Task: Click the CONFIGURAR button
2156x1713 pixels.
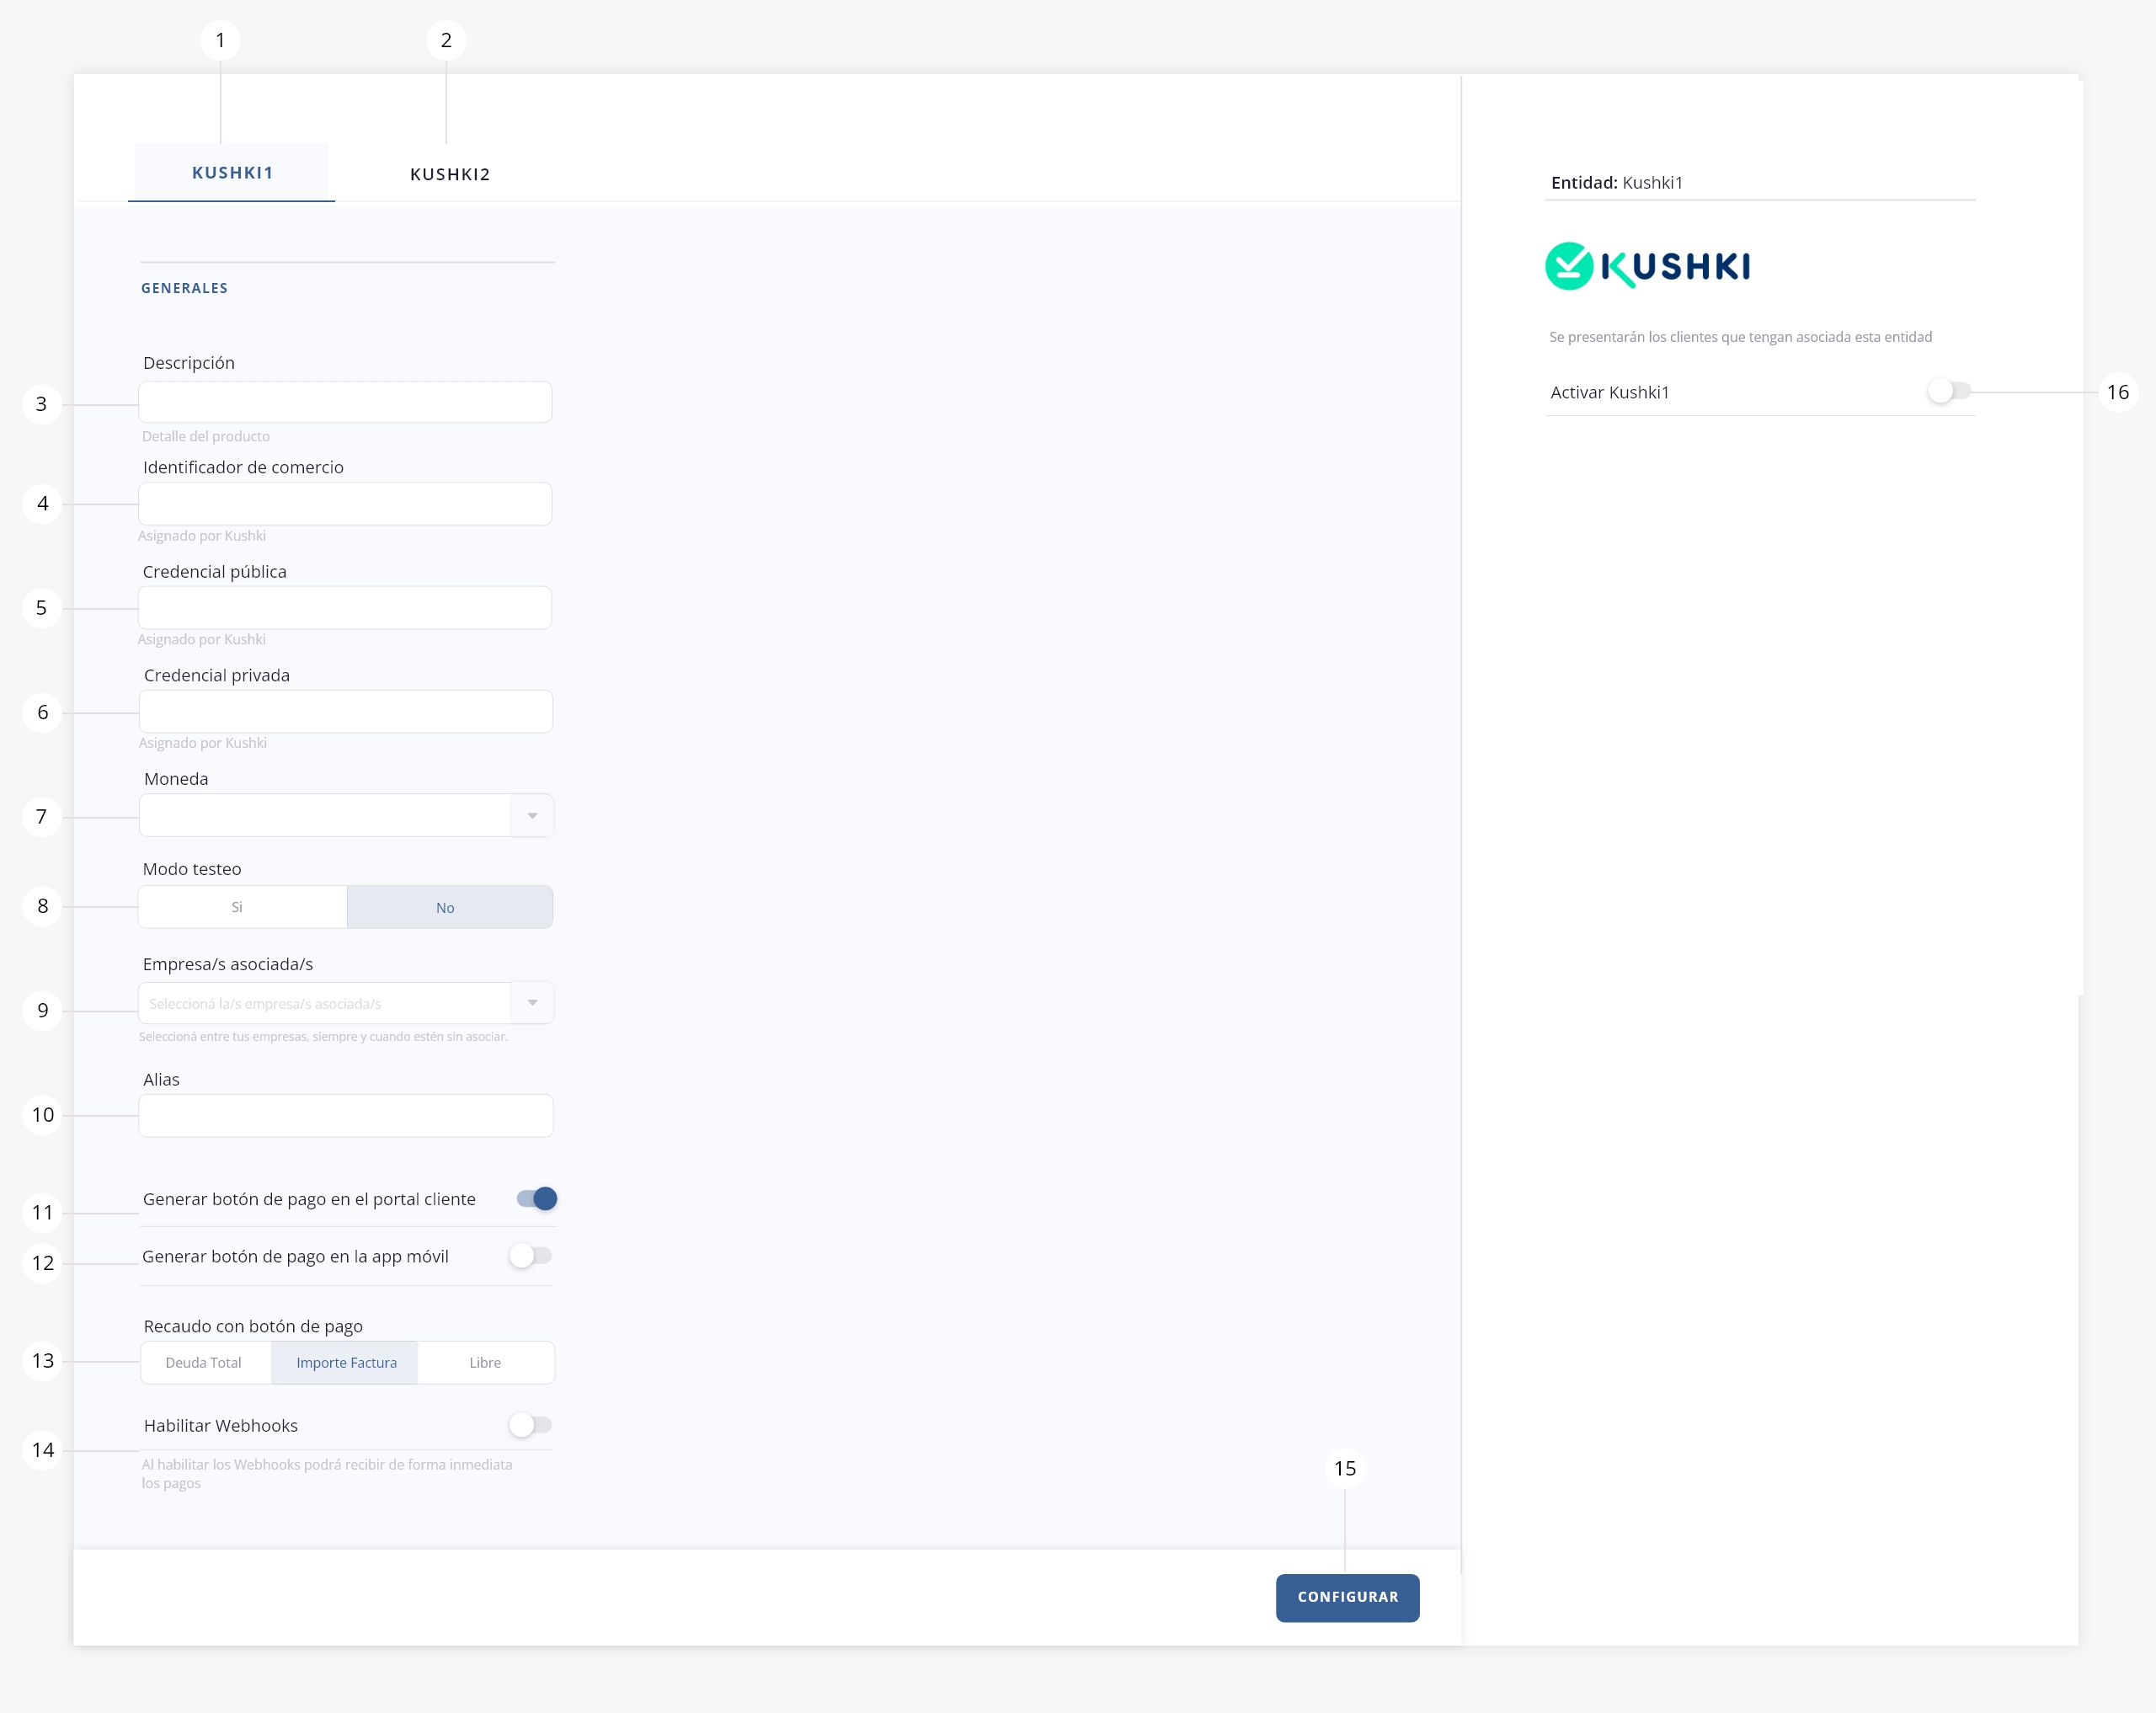Action: coord(1348,1598)
